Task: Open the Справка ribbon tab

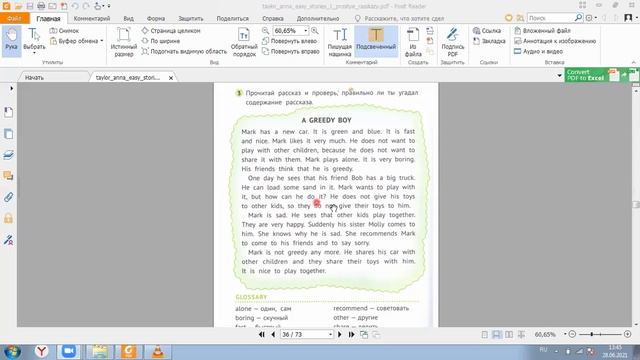Action: pyautogui.click(x=273, y=18)
